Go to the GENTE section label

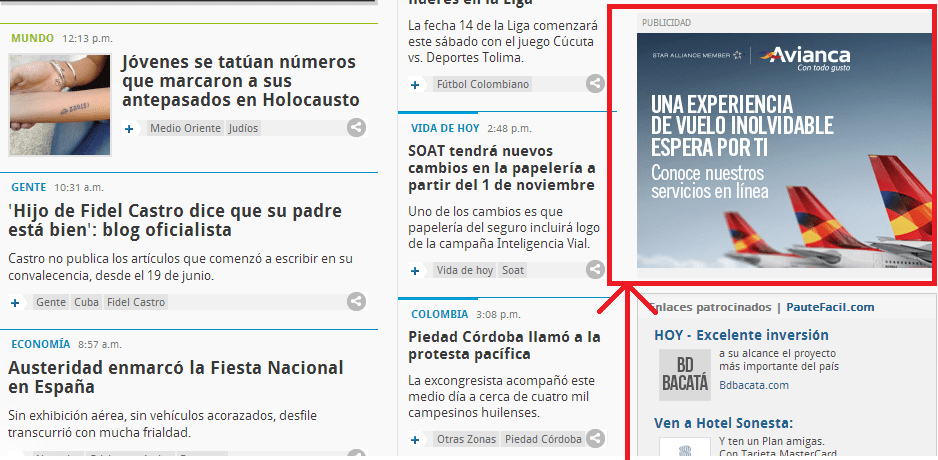coord(29,187)
